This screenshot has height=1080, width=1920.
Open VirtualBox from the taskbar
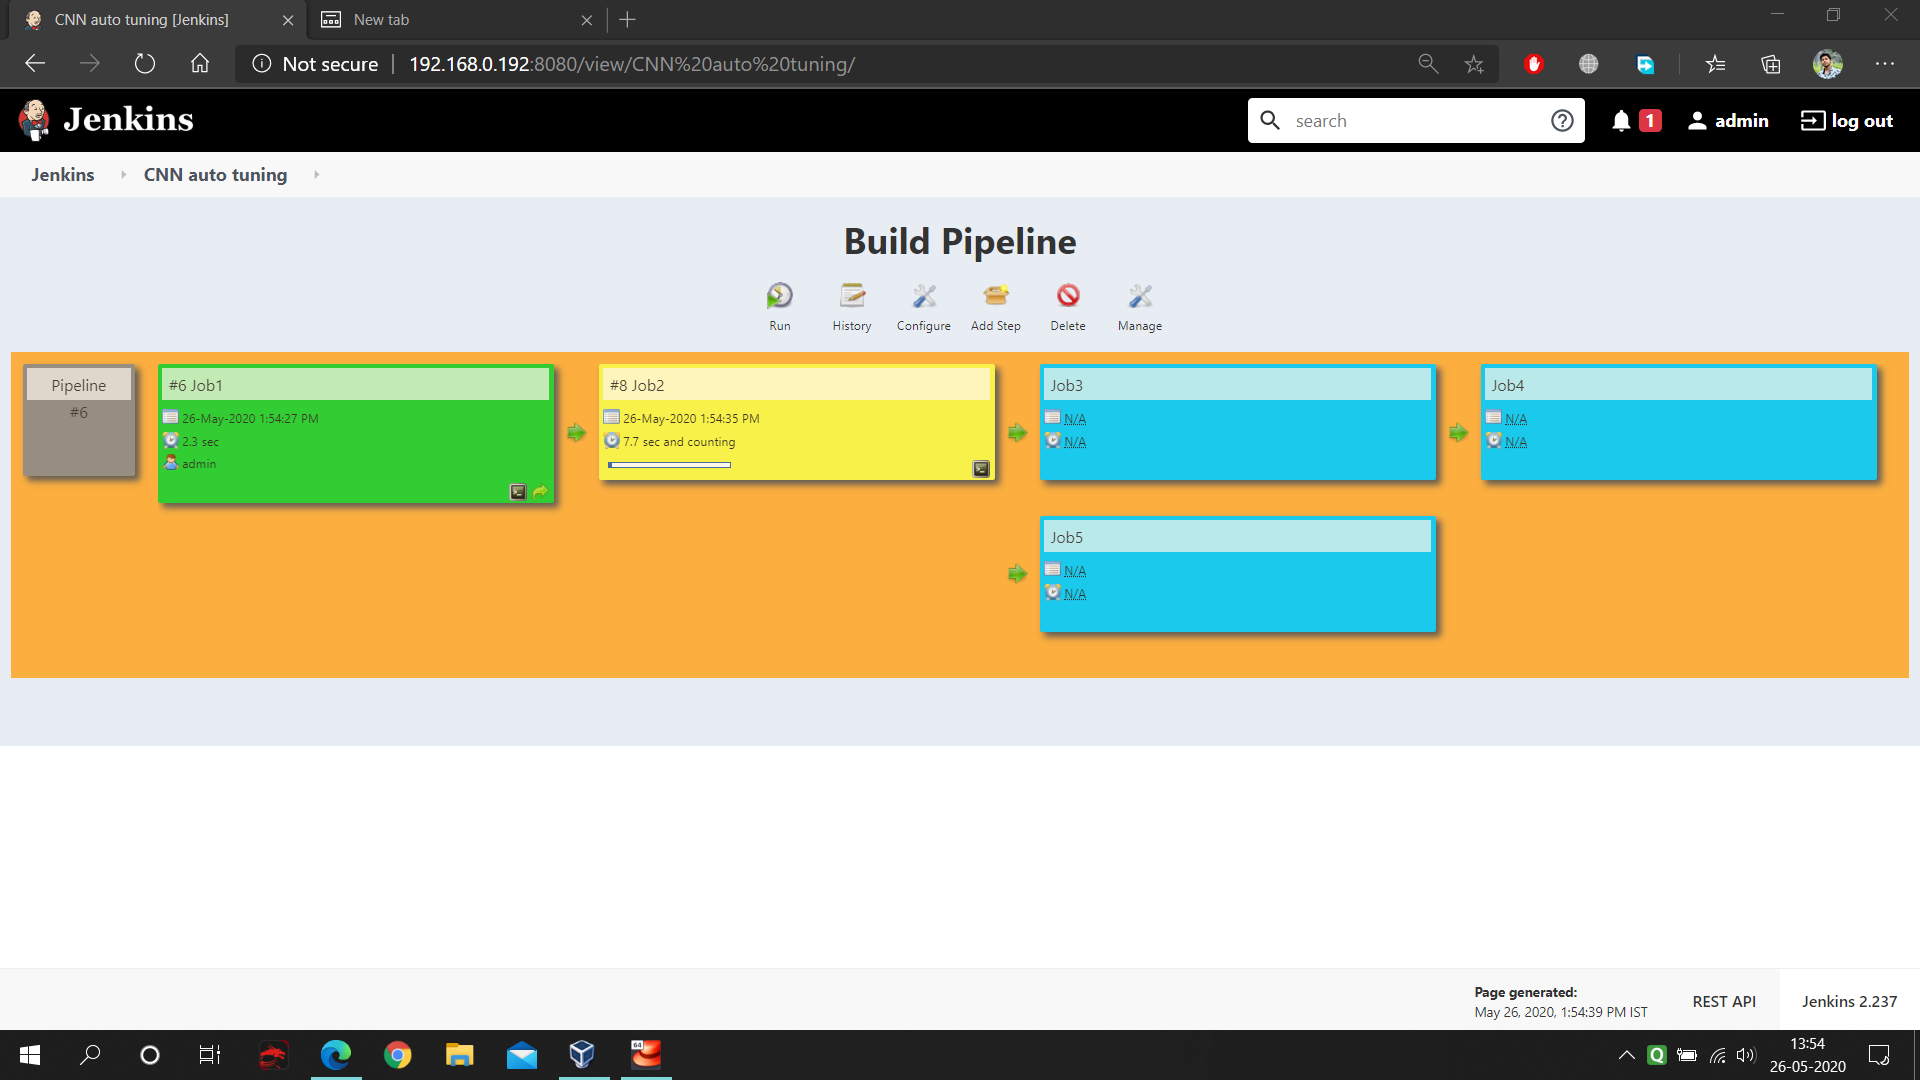(582, 1054)
